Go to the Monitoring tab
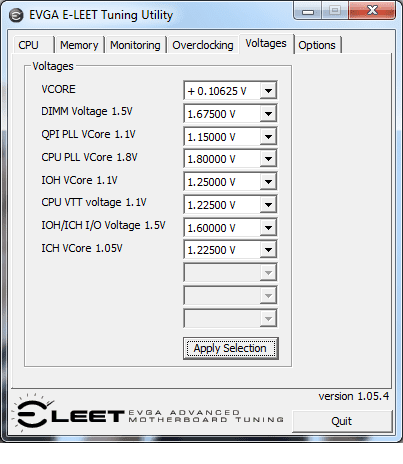 tap(135, 45)
